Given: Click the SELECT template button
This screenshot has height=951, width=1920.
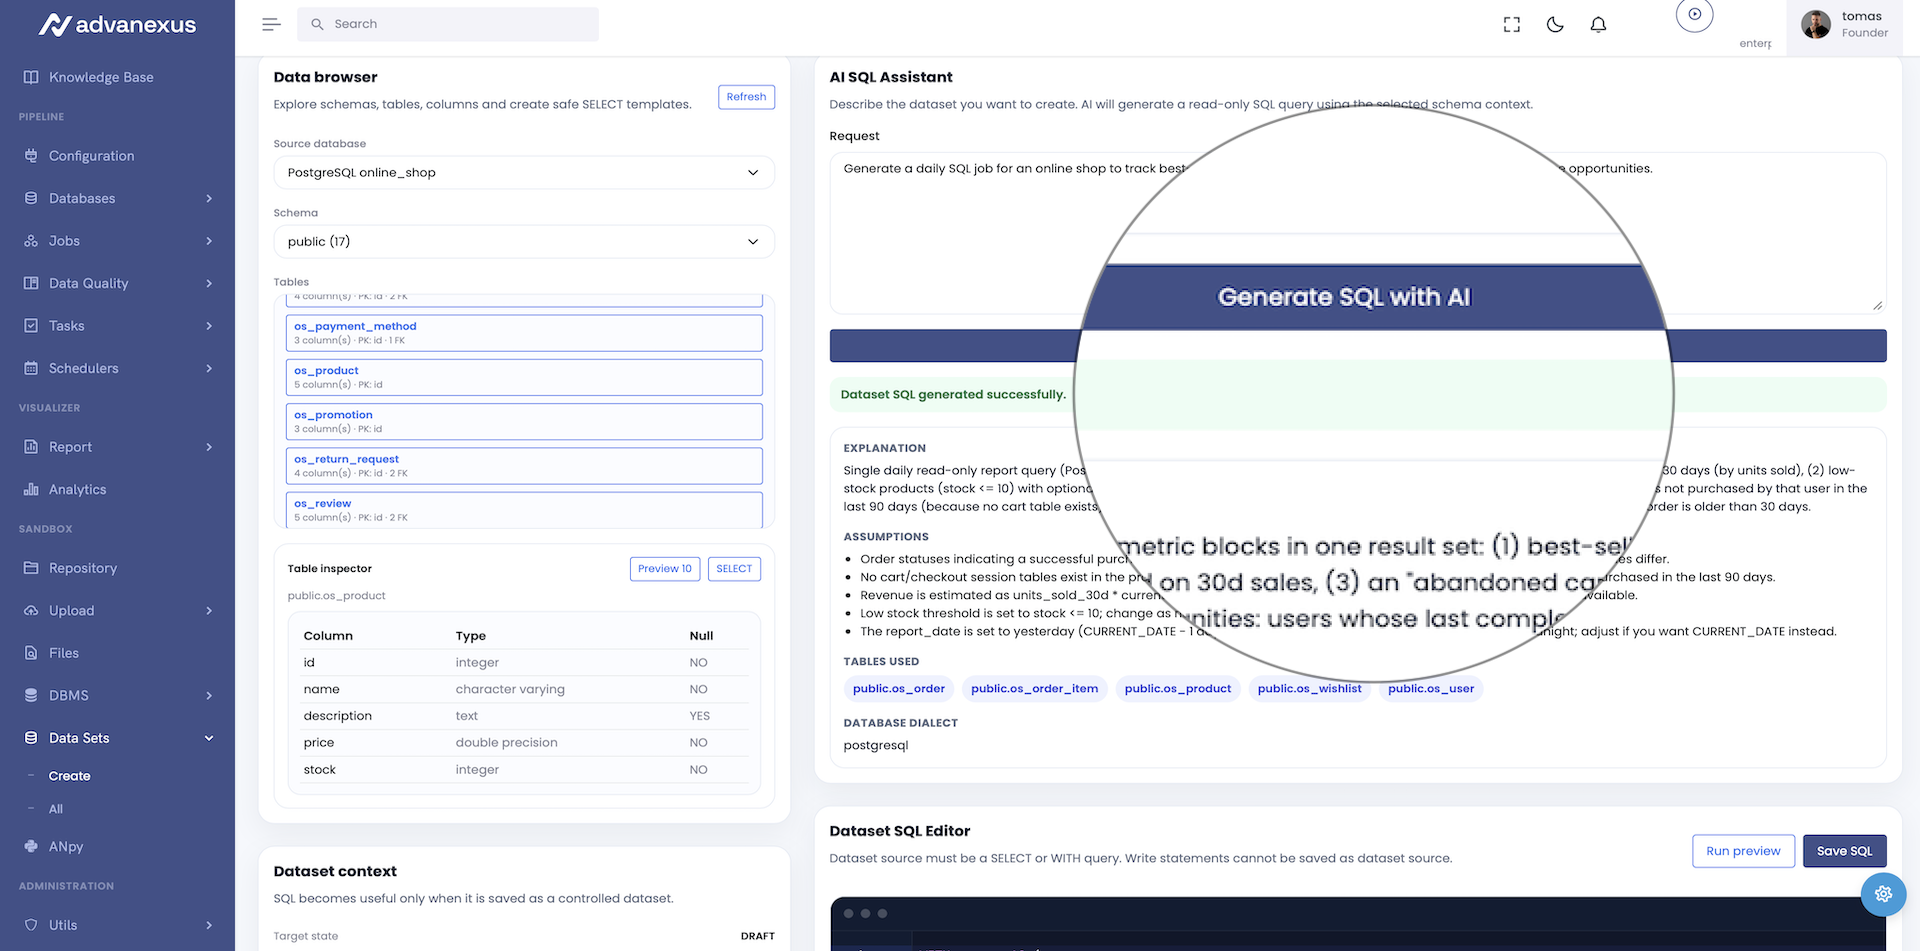Looking at the screenshot, I should 734,569.
